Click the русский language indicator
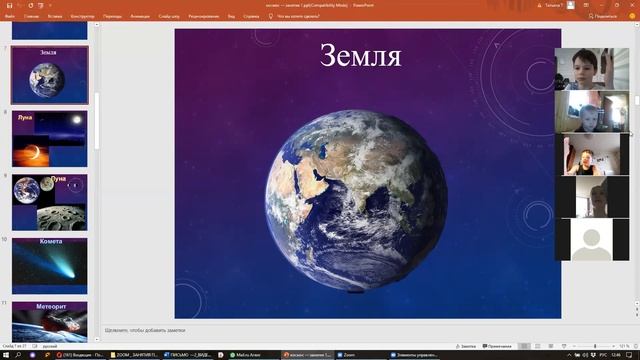Image resolution: width=640 pixels, height=360 pixels. point(50,346)
